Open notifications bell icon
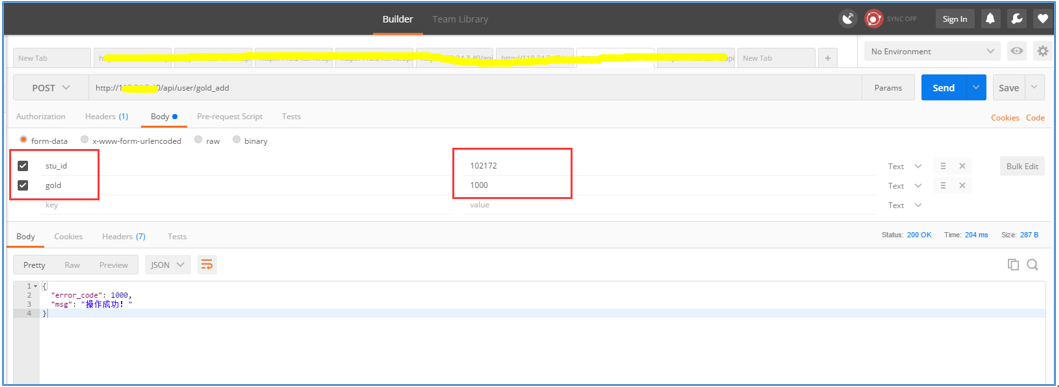Image resolution: width=1059 pixels, height=387 pixels. [x=990, y=19]
